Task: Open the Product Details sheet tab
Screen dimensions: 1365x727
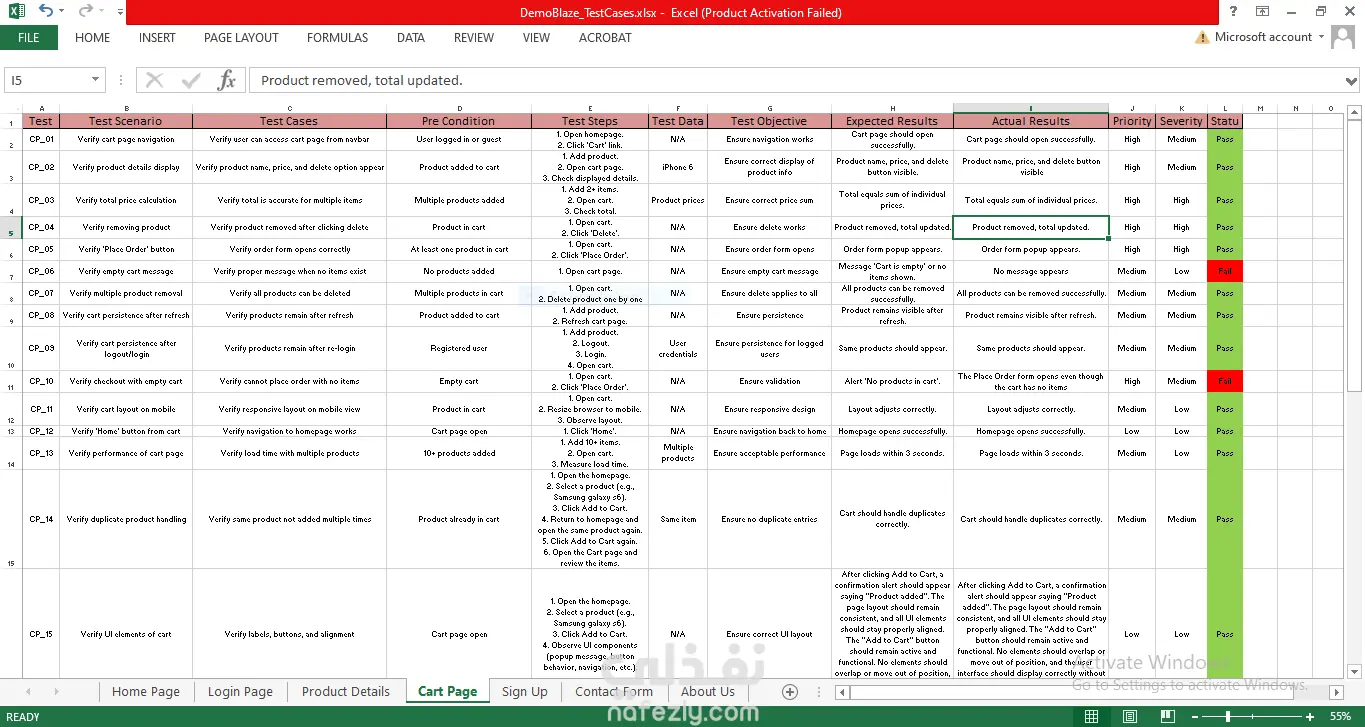Action: 346,691
